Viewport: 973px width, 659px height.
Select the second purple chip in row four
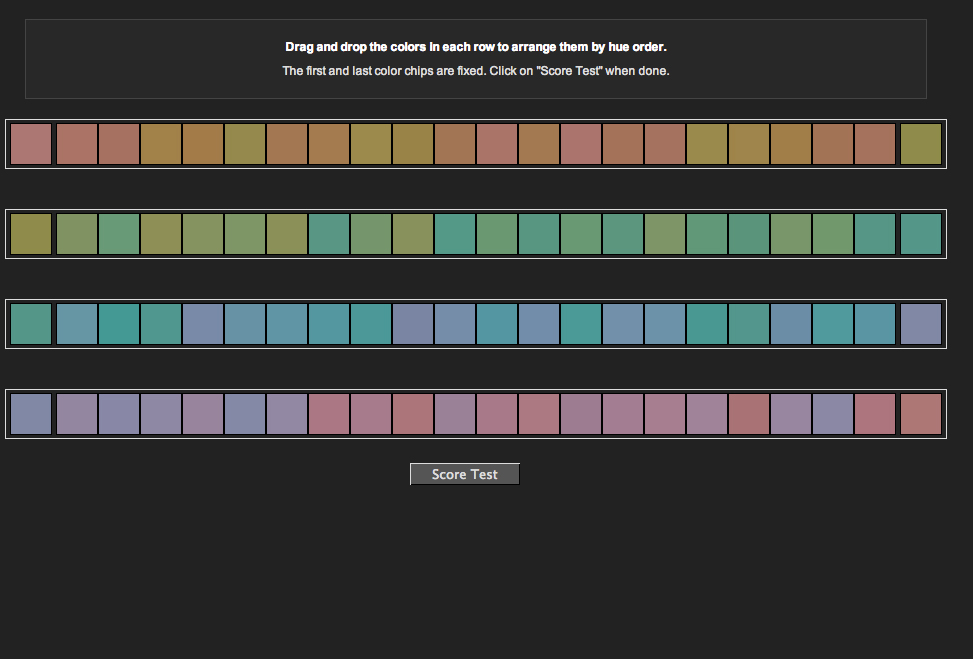76,413
